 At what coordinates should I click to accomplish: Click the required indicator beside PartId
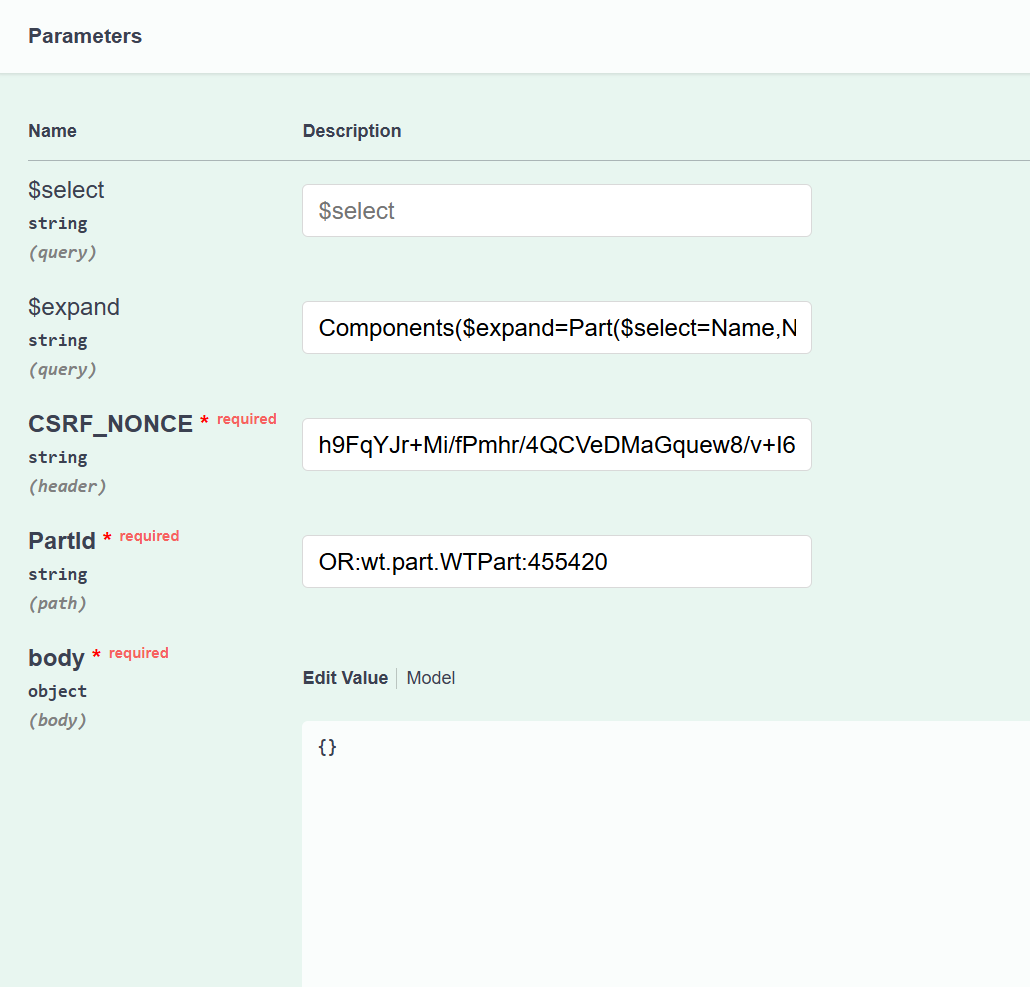[x=148, y=535]
